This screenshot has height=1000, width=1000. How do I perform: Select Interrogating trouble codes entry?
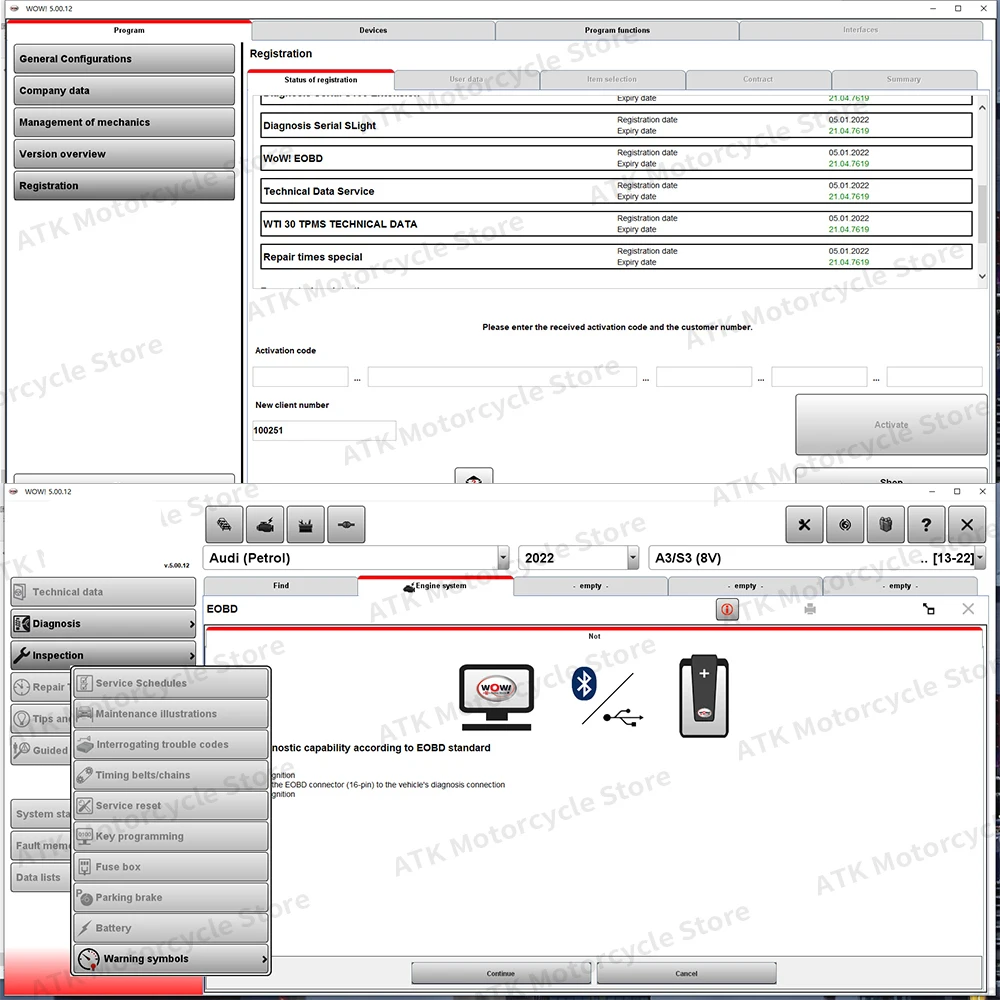[x=171, y=744]
